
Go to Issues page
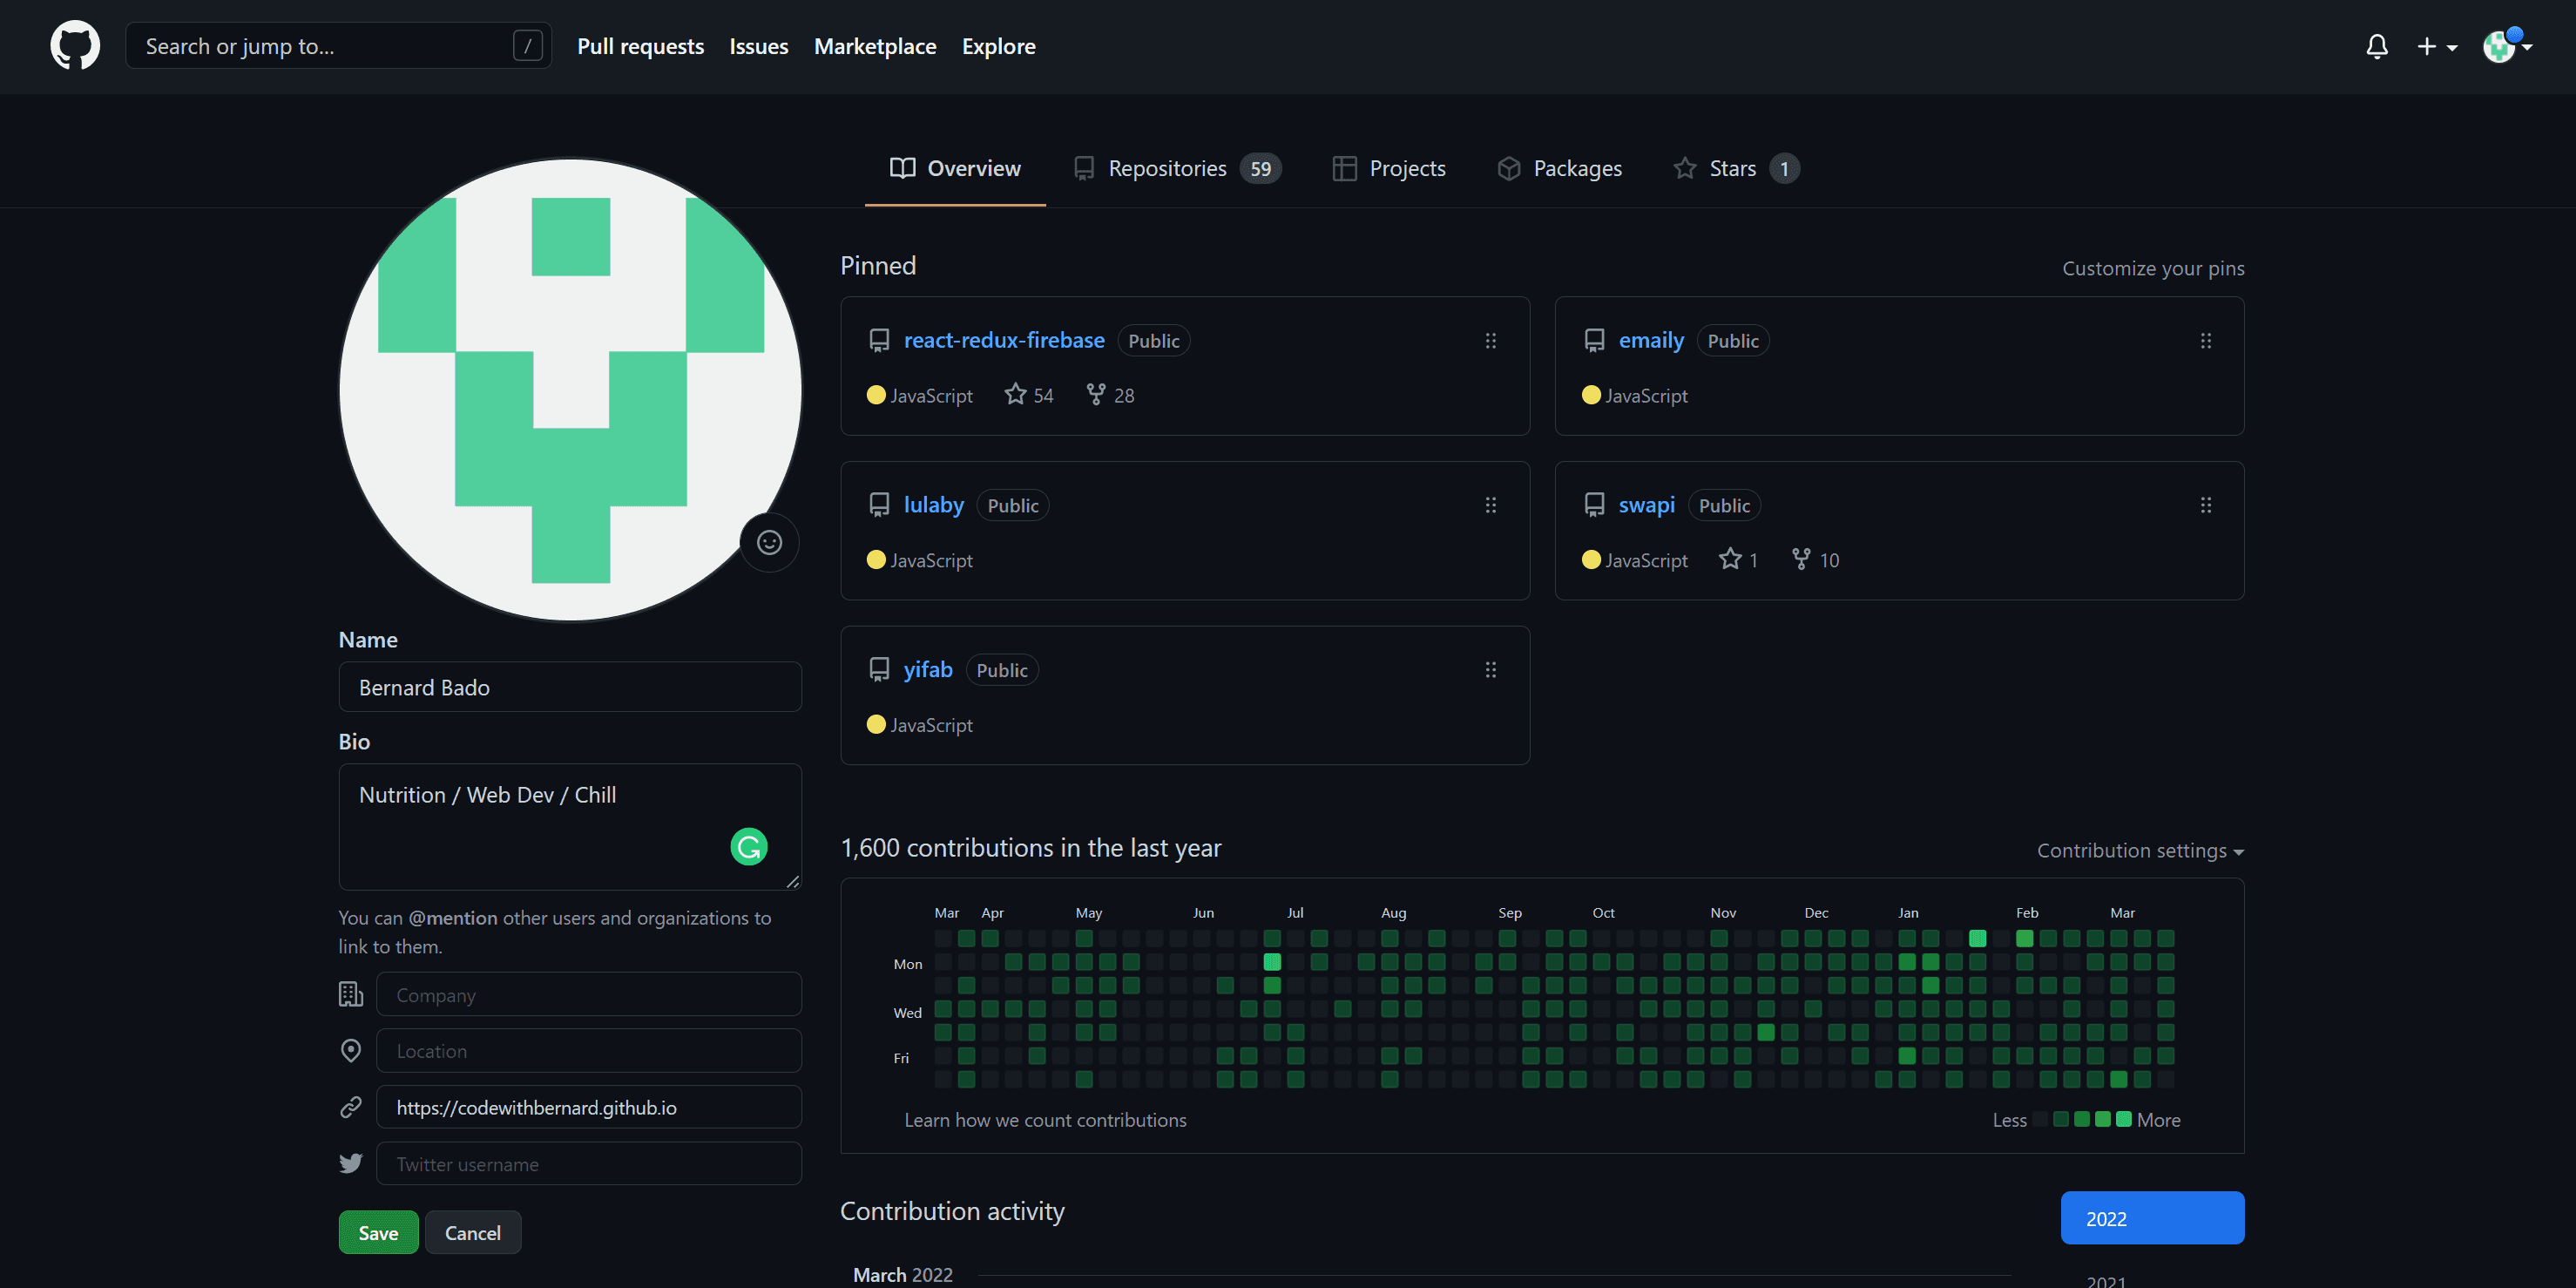[x=759, y=46]
